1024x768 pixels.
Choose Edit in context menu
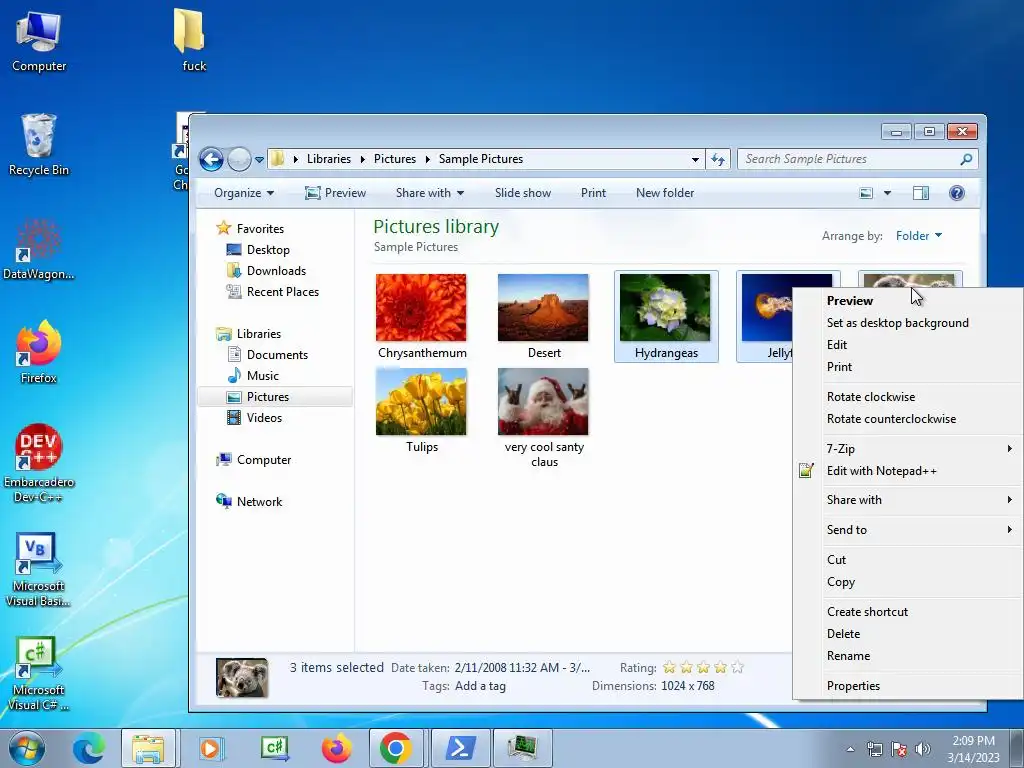coord(837,345)
